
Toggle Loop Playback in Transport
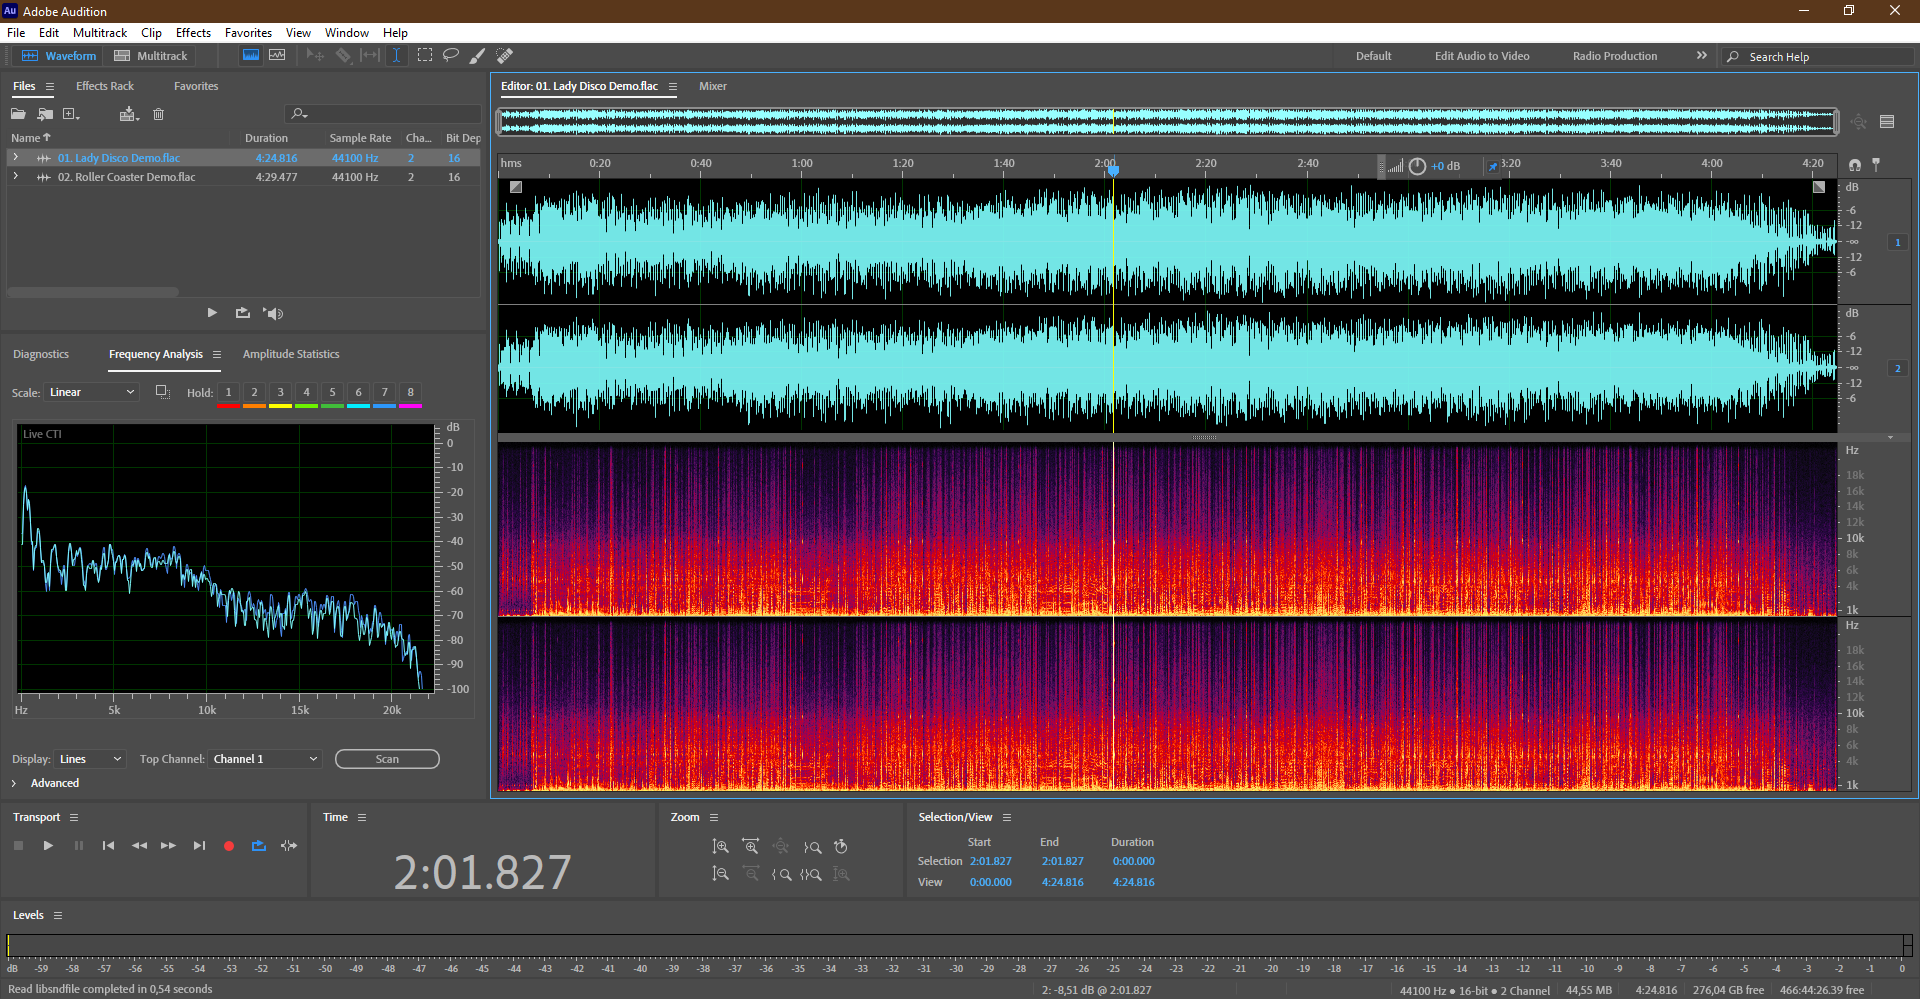pyautogui.click(x=259, y=846)
